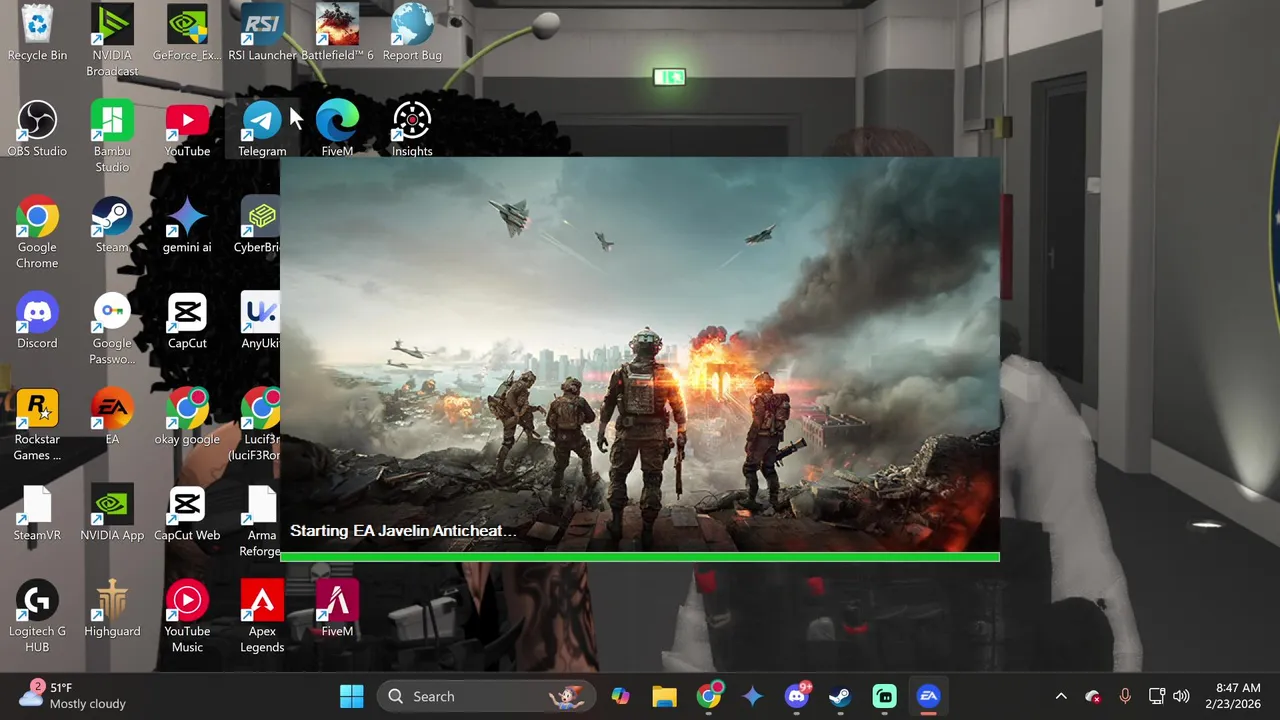Select the AnyUki desktop shortcut

coord(260,321)
